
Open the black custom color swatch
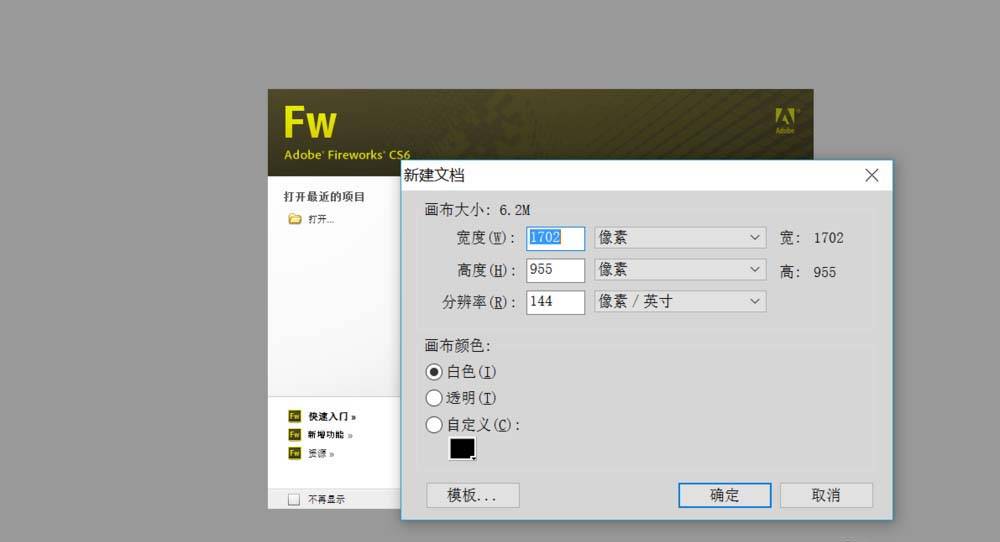(x=462, y=449)
